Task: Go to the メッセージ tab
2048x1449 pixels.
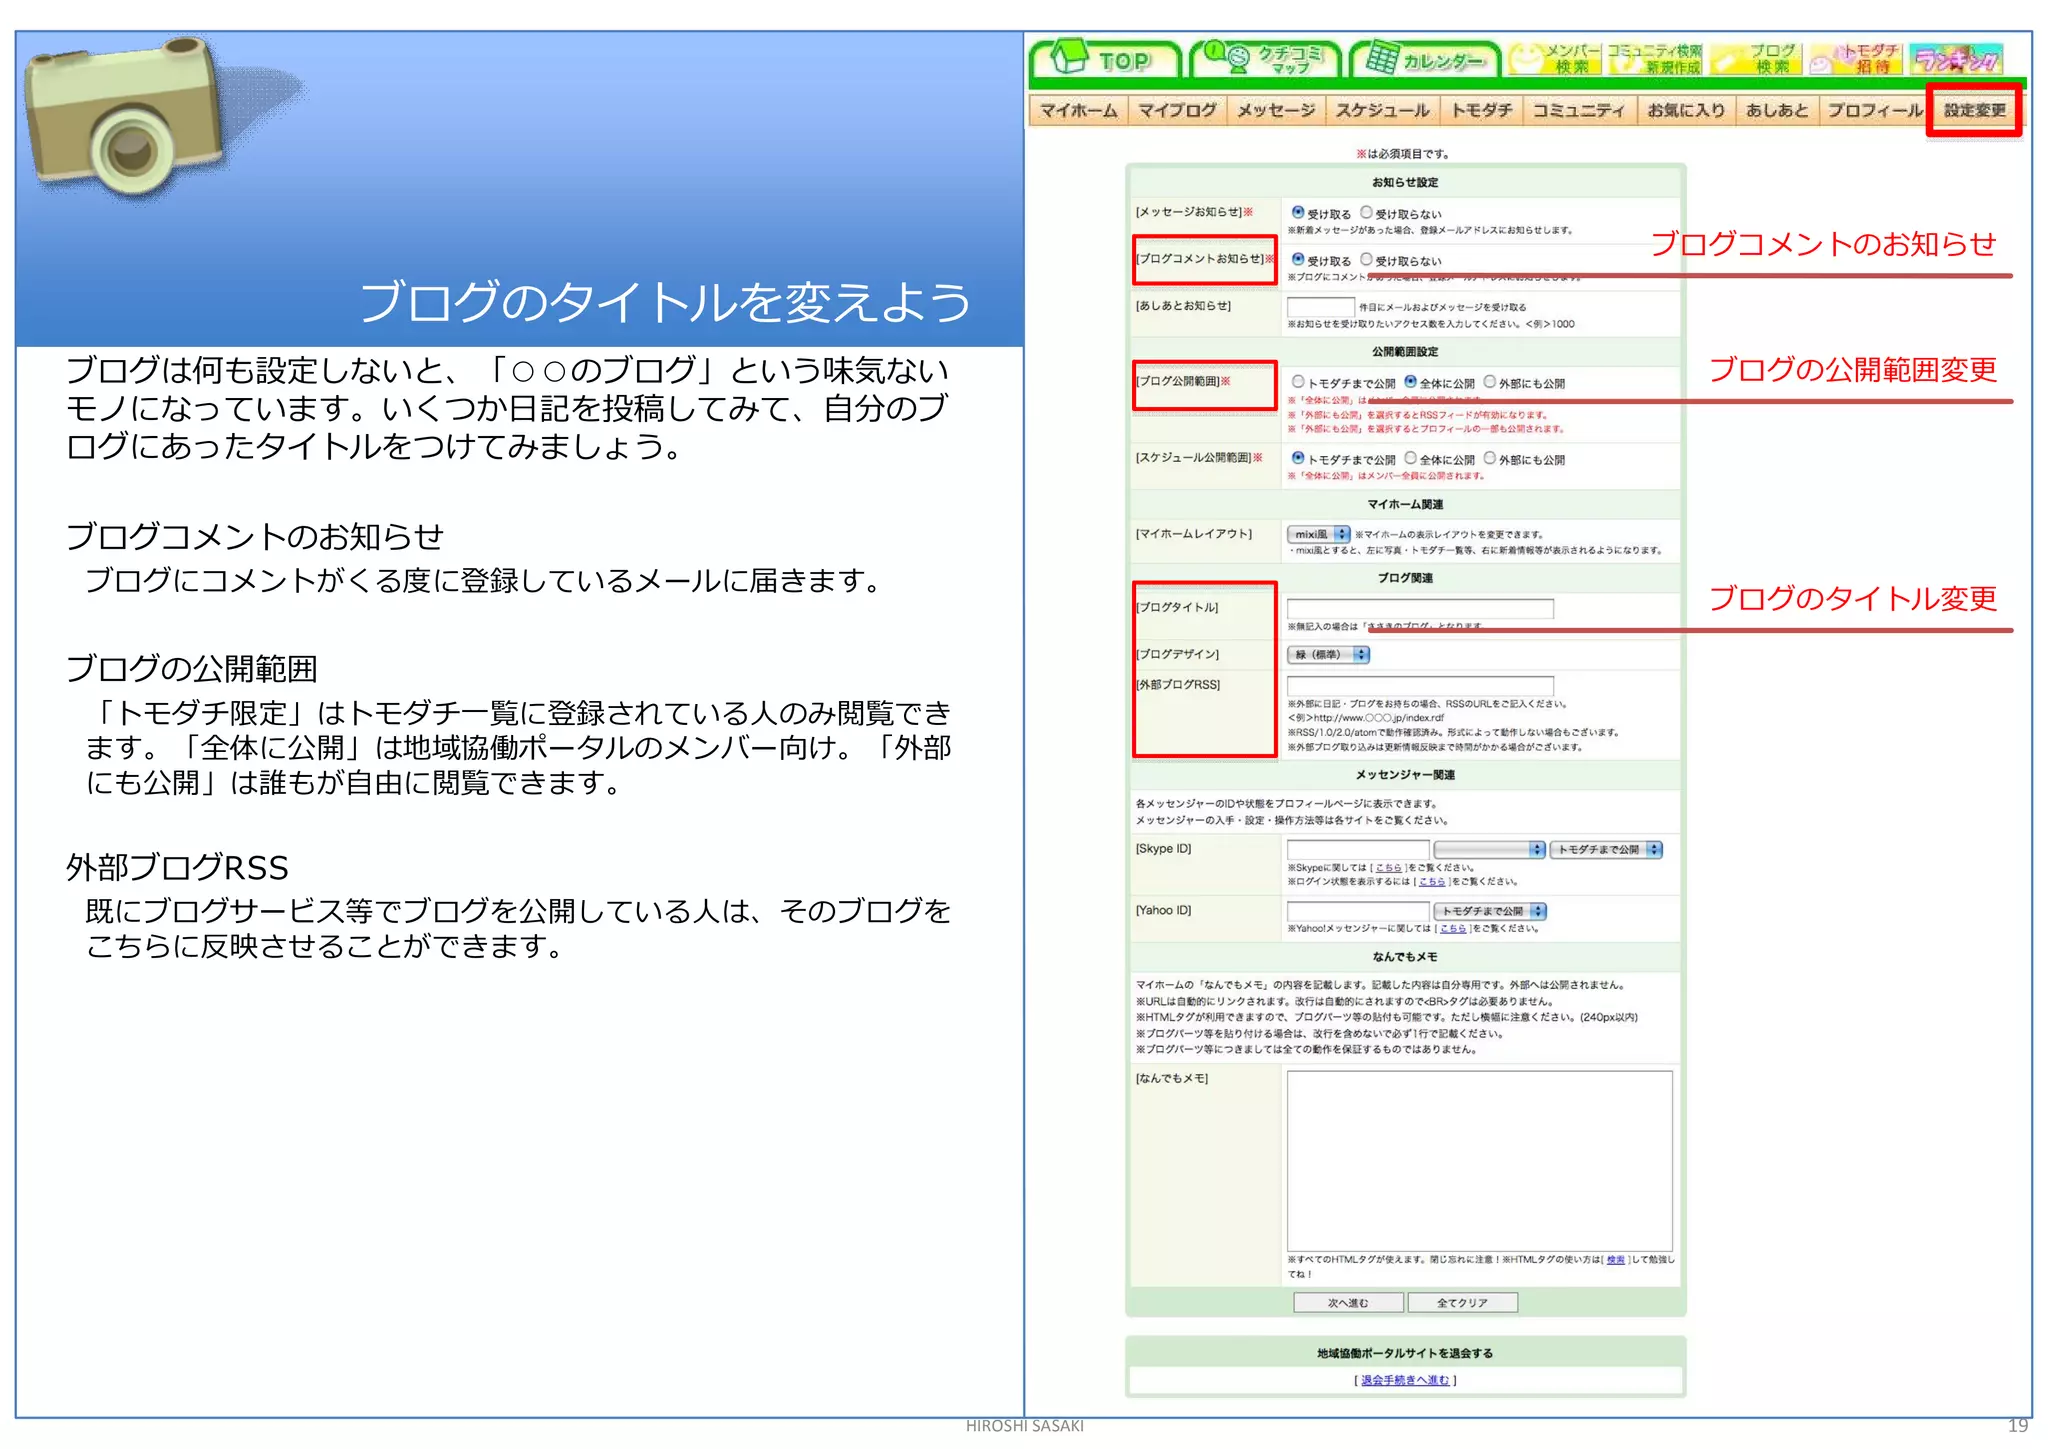Action: (1276, 110)
